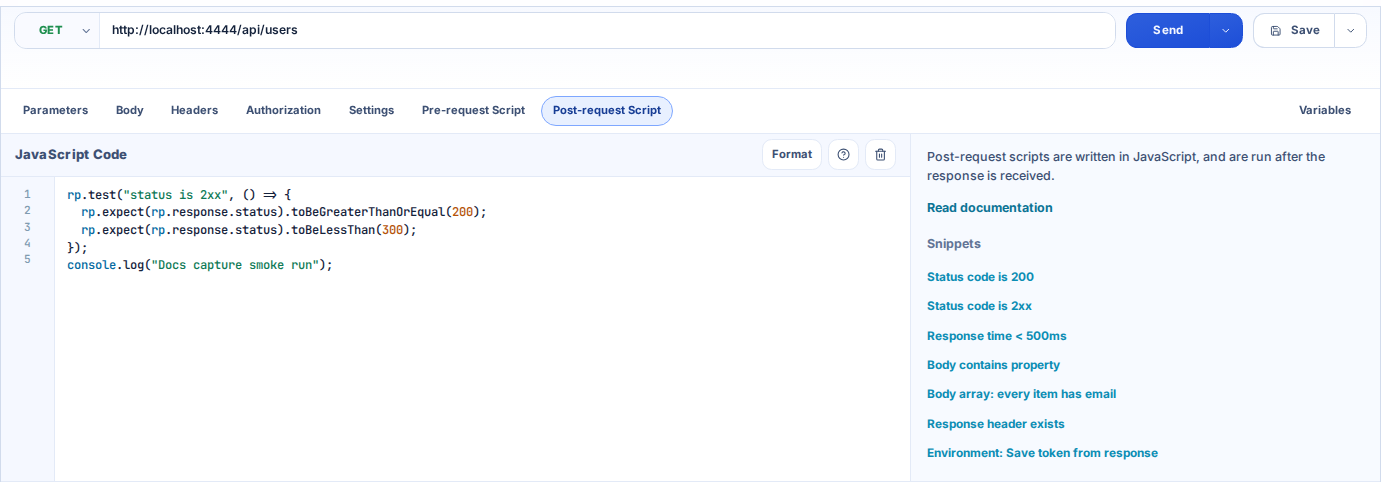
Task: Click code line with console.log statement
Action: (x=199, y=265)
